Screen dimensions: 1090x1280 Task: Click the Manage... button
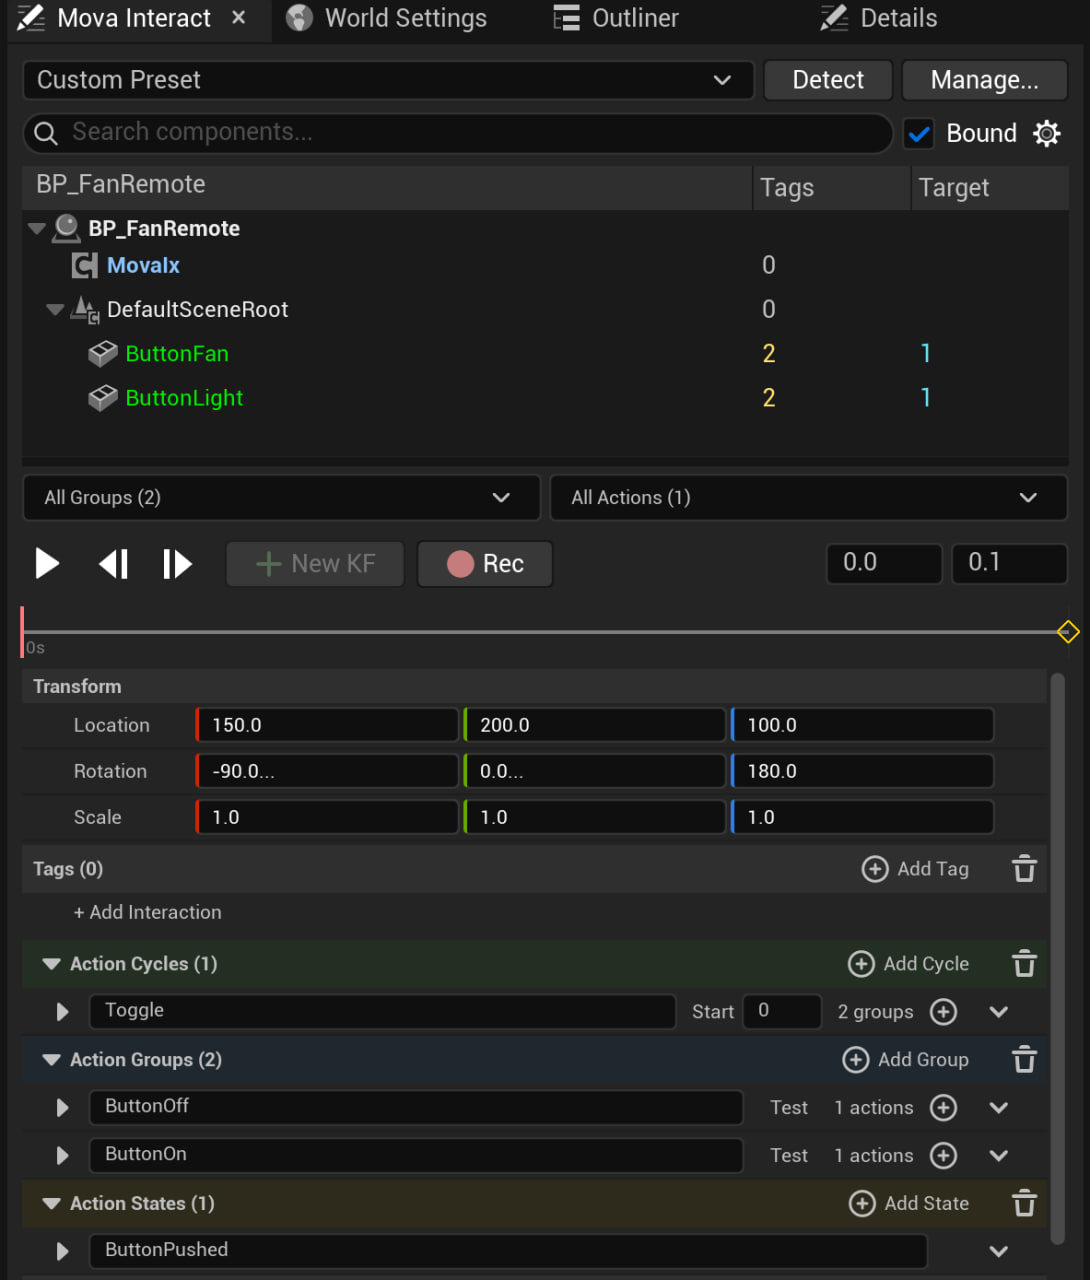point(984,80)
